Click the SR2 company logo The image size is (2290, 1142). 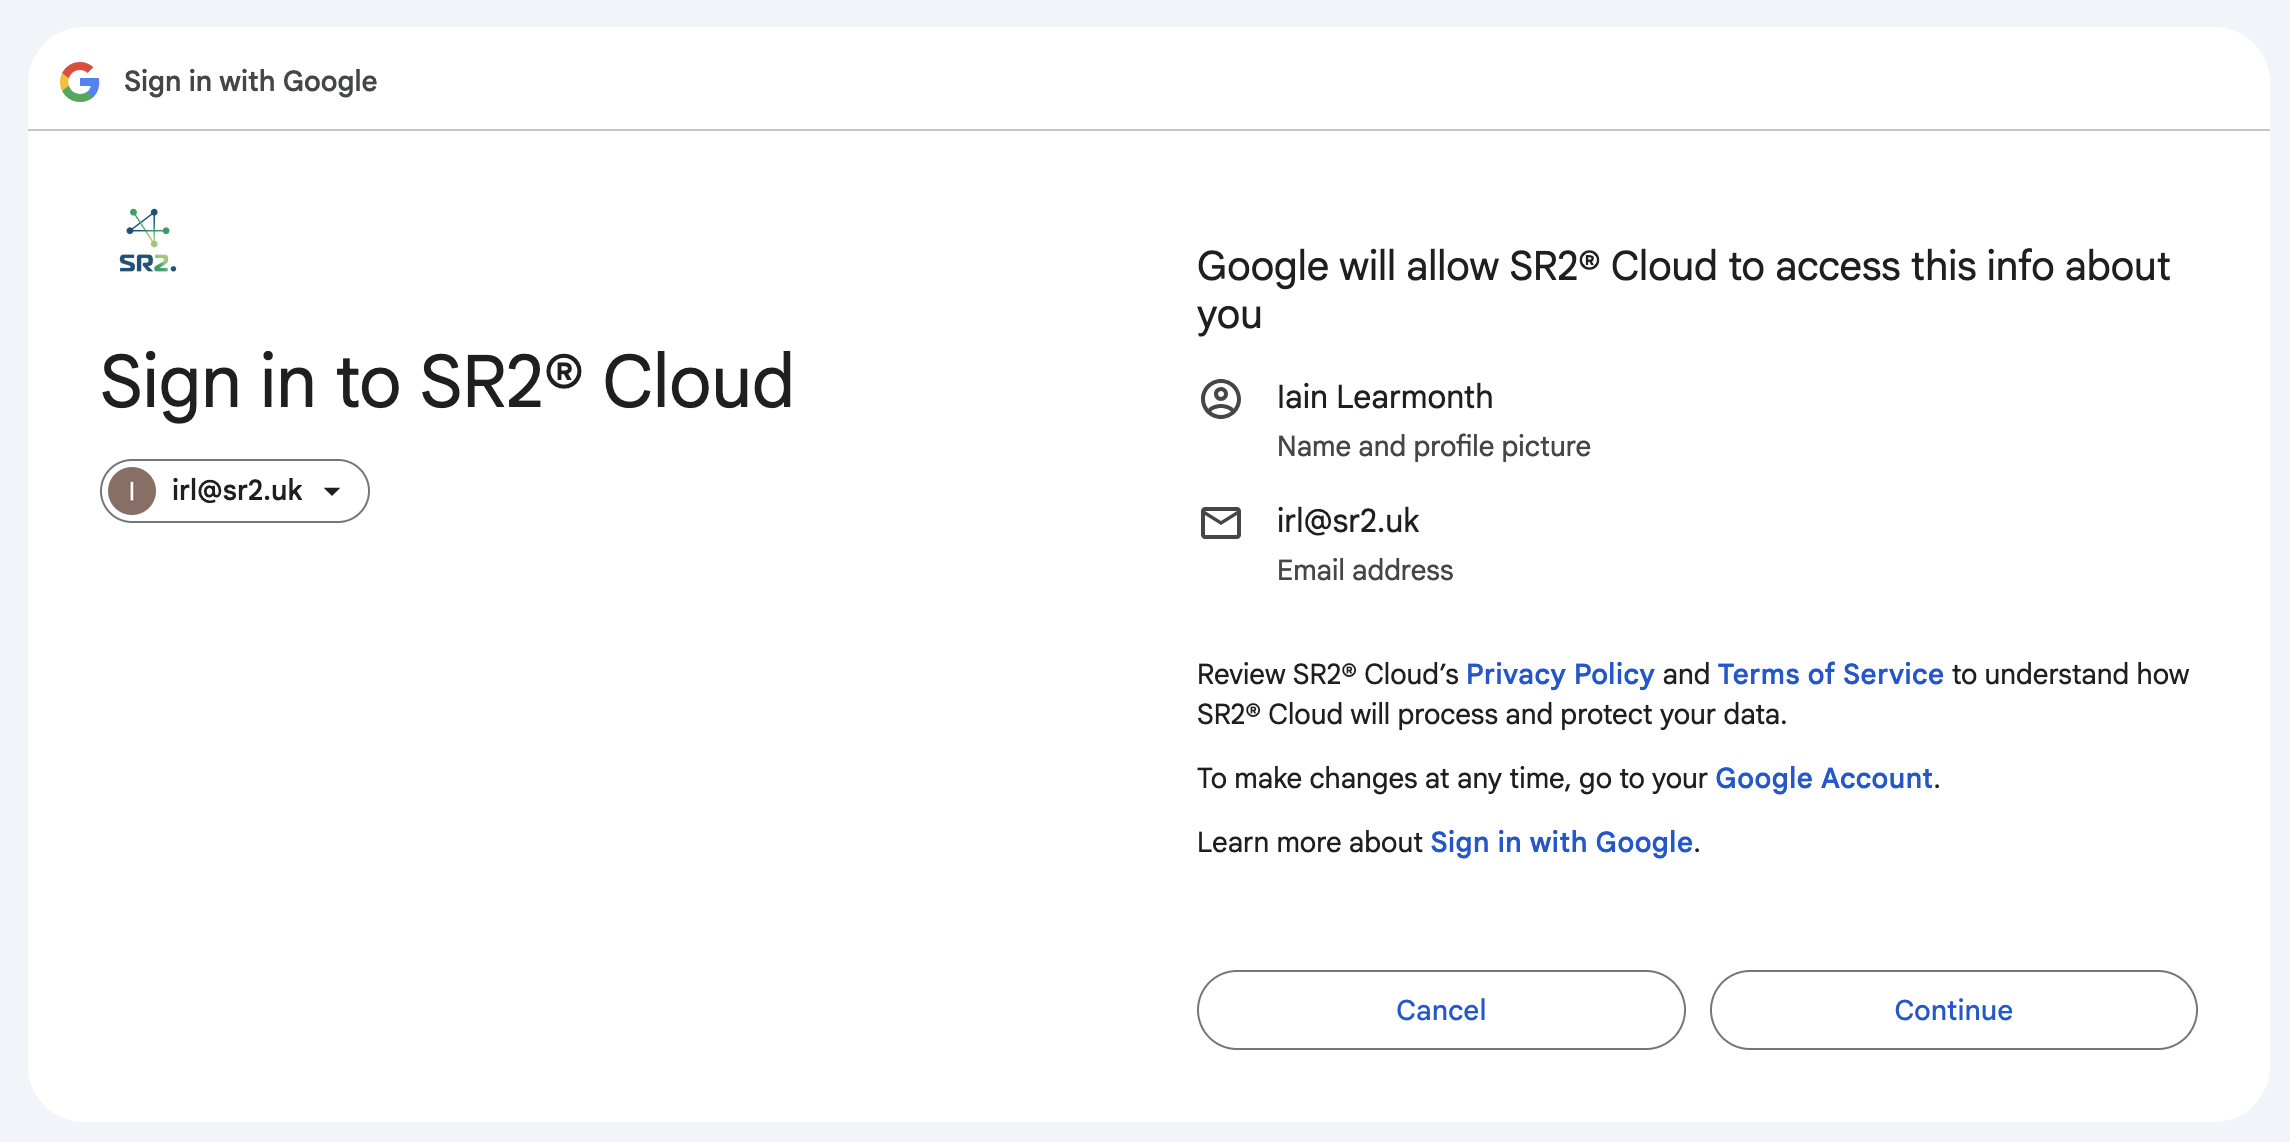pos(146,240)
